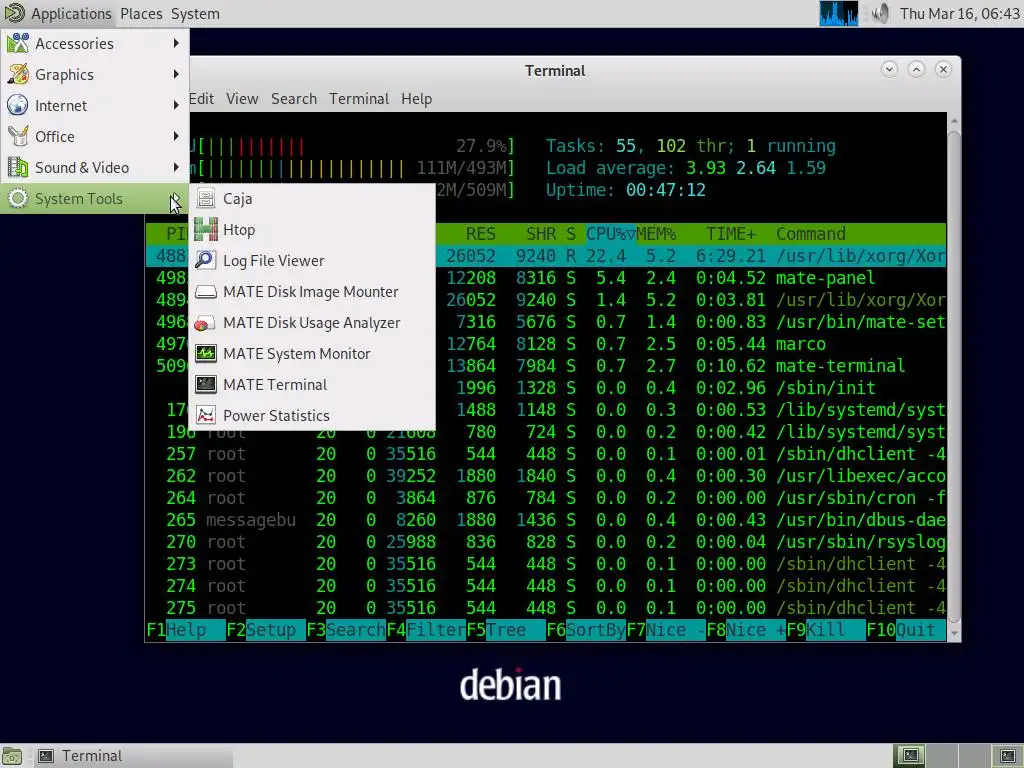Open the Terminal window's Search menu
Viewport: 1024px width, 768px height.
294,99
